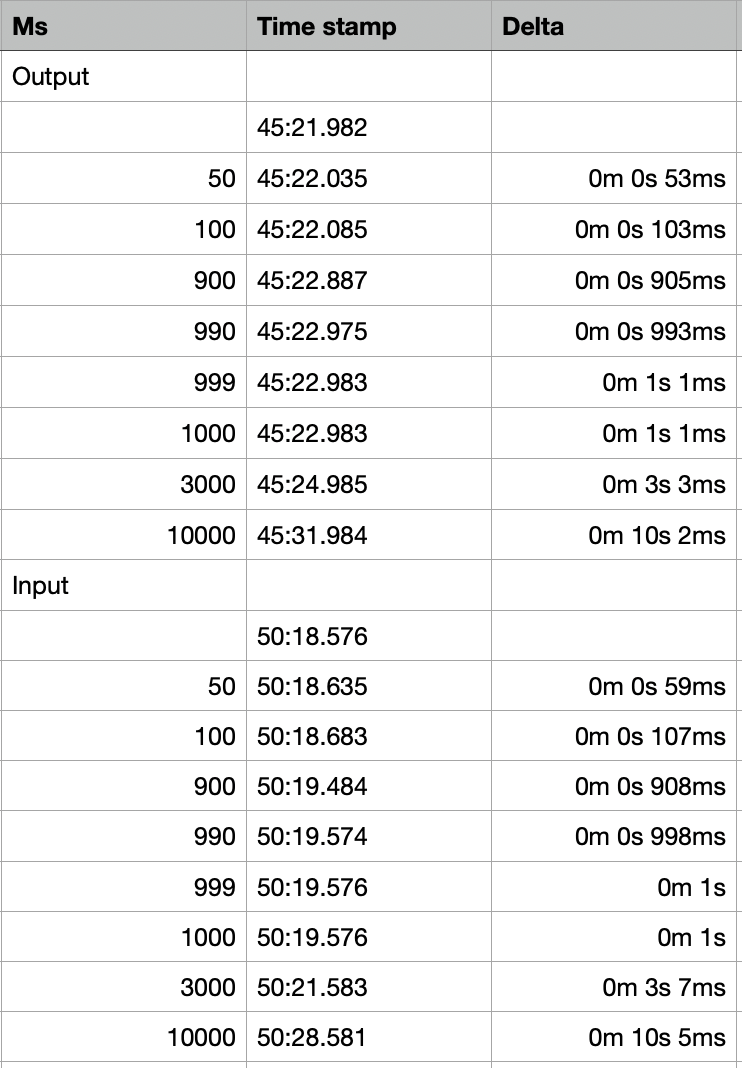Screen dimensions: 742x1068
Task: Select the Time stamp column header
Action: tap(369, 26)
